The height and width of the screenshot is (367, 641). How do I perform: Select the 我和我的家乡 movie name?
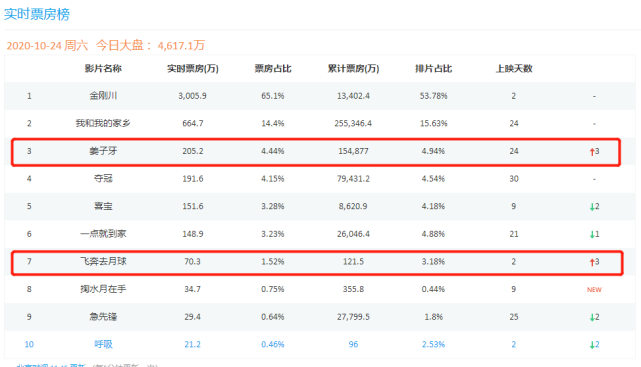coord(103,123)
